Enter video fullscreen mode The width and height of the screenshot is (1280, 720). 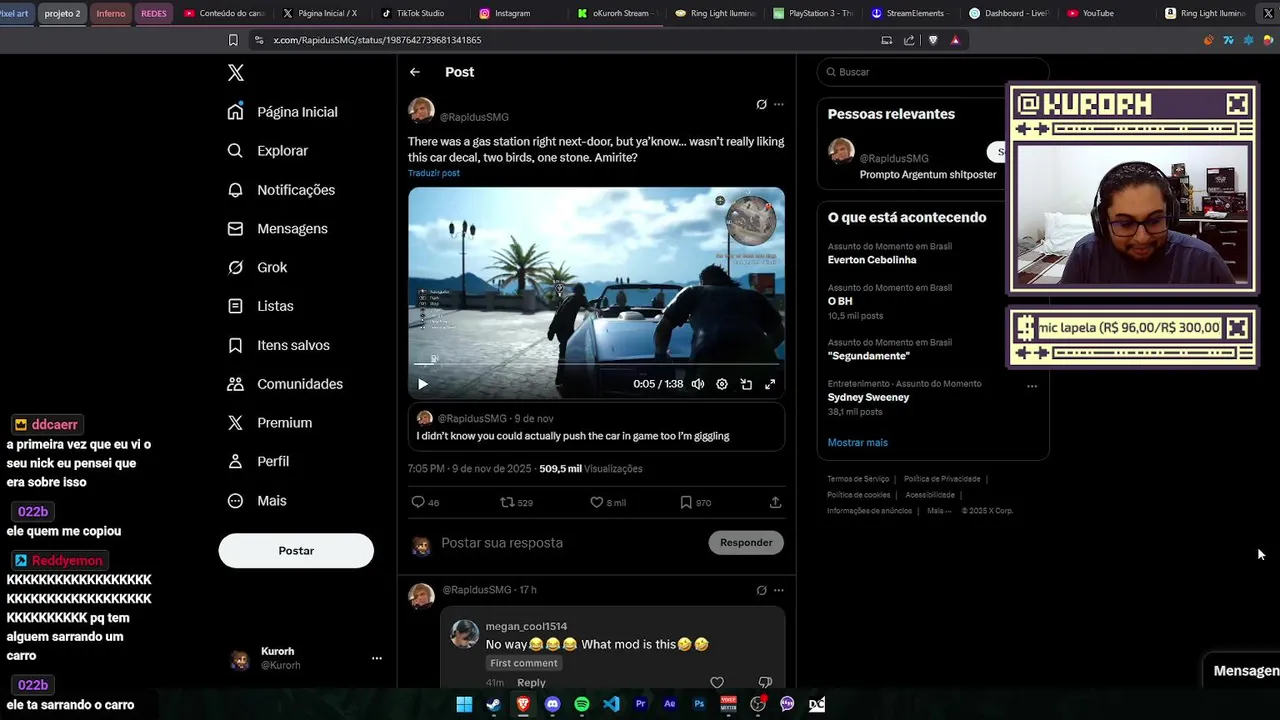pos(770,384)
